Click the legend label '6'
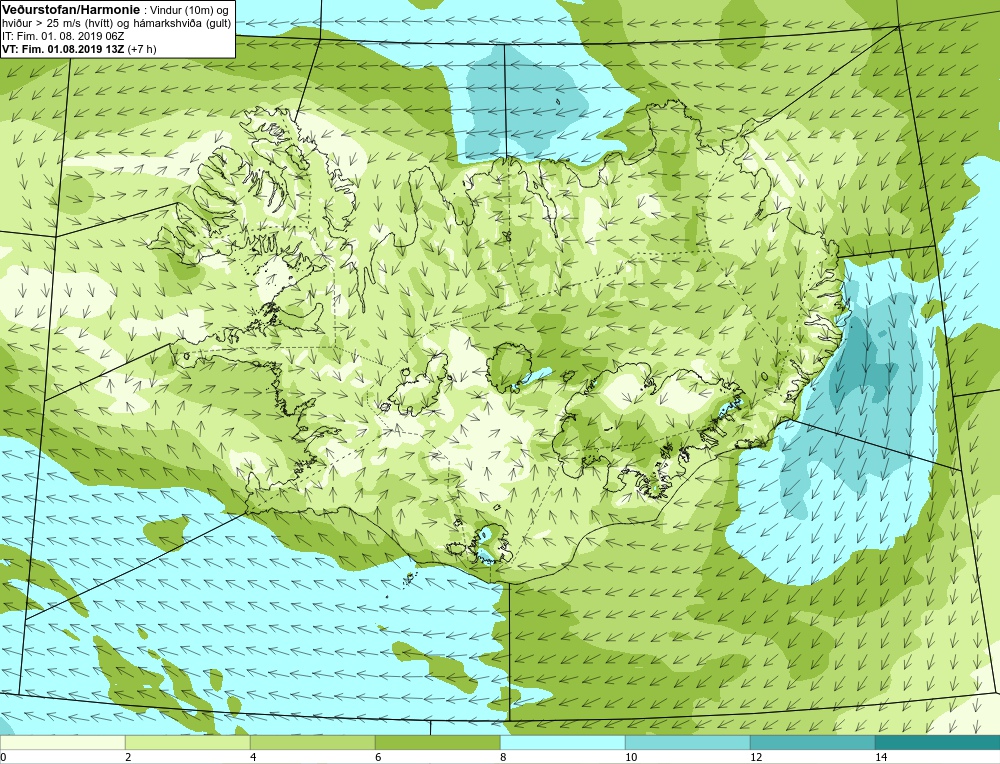Image resolution: width=1000 pixels, height=764 pixels. pos(378,757)
